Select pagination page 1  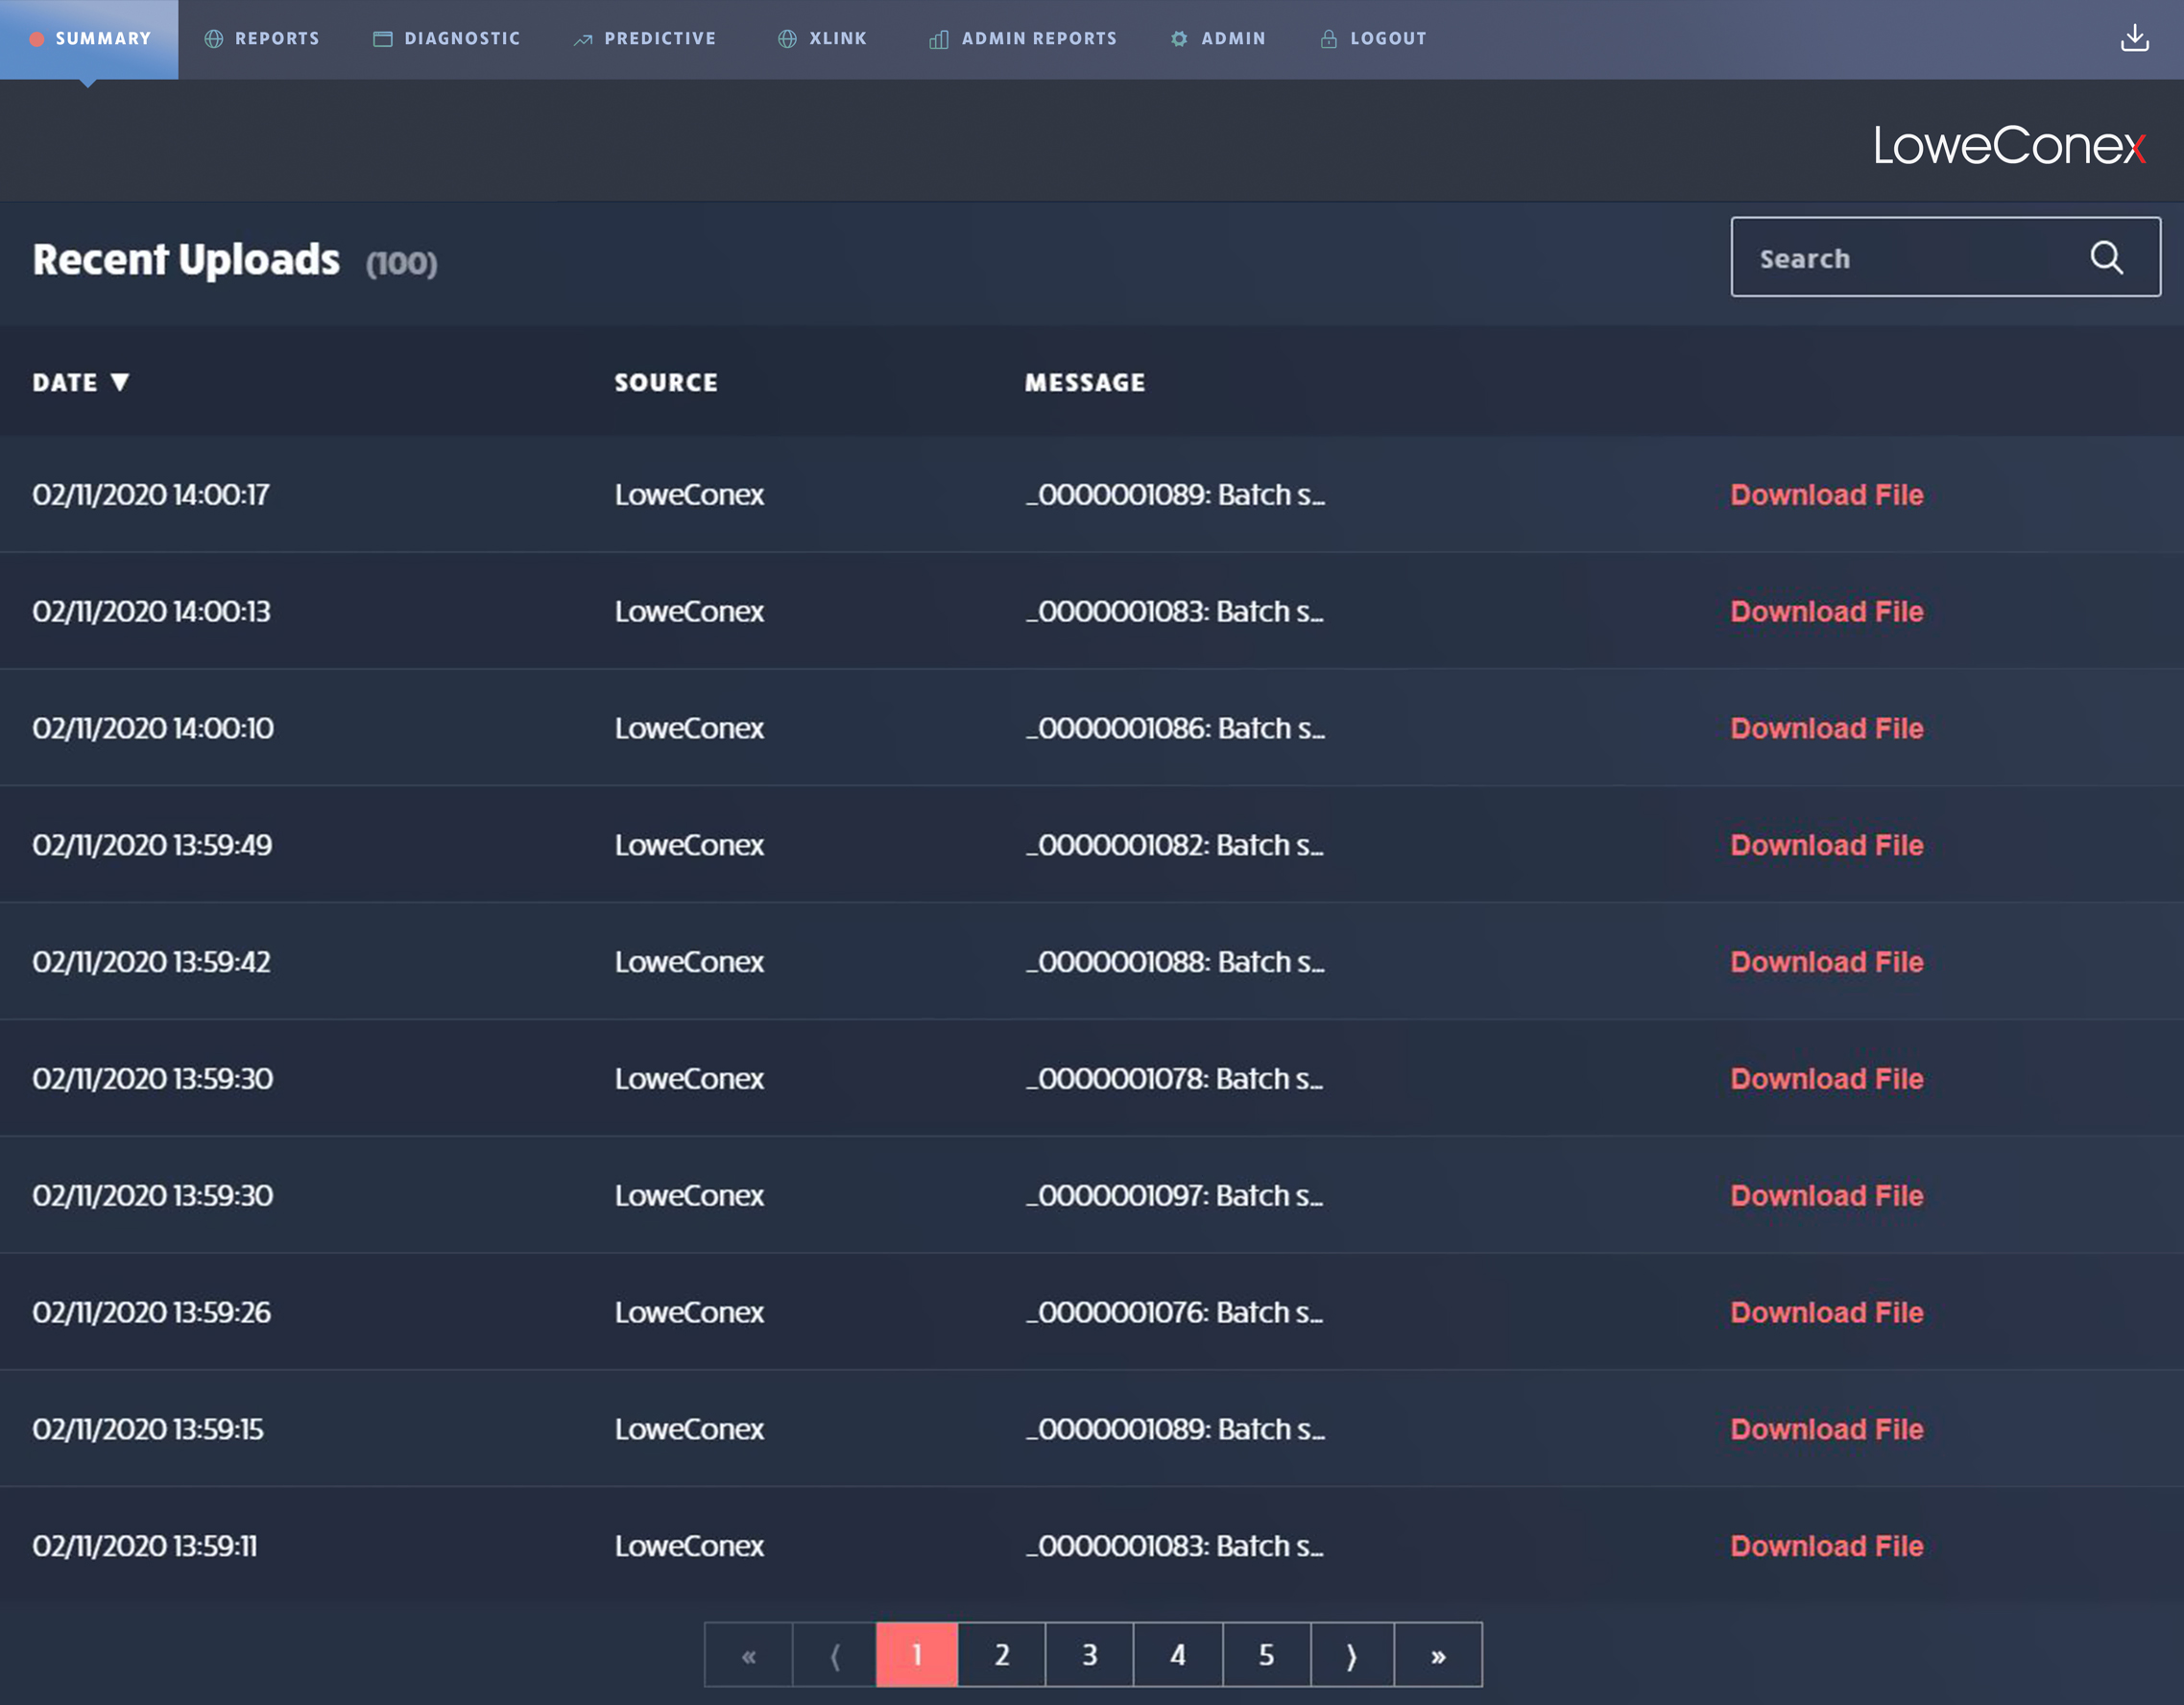click(917, 1655)
